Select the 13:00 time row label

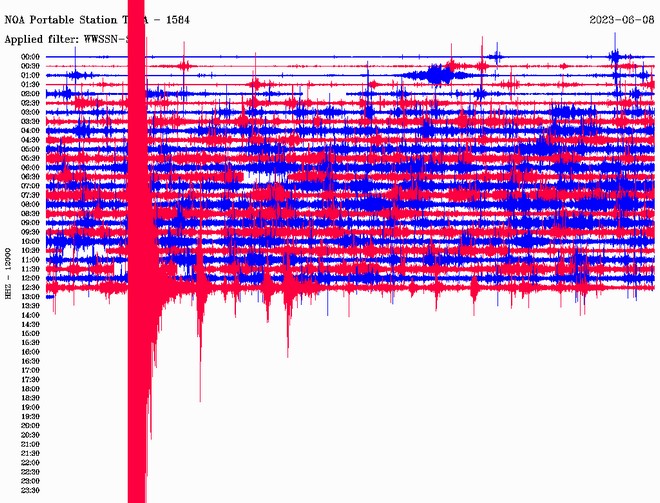(30, 297)
